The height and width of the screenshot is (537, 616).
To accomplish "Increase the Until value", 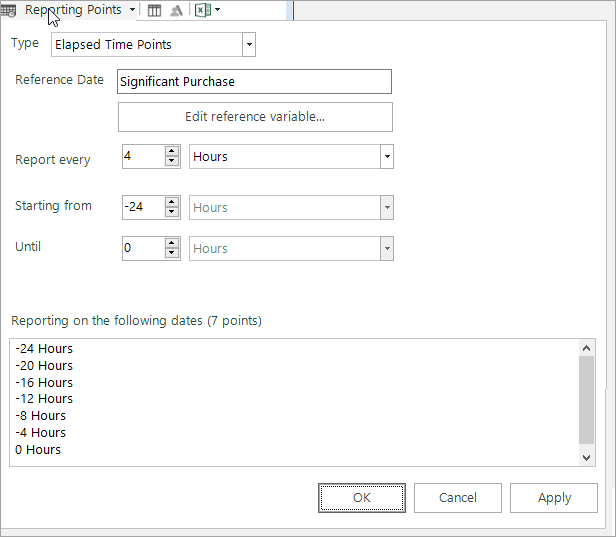I will [172, 243].
